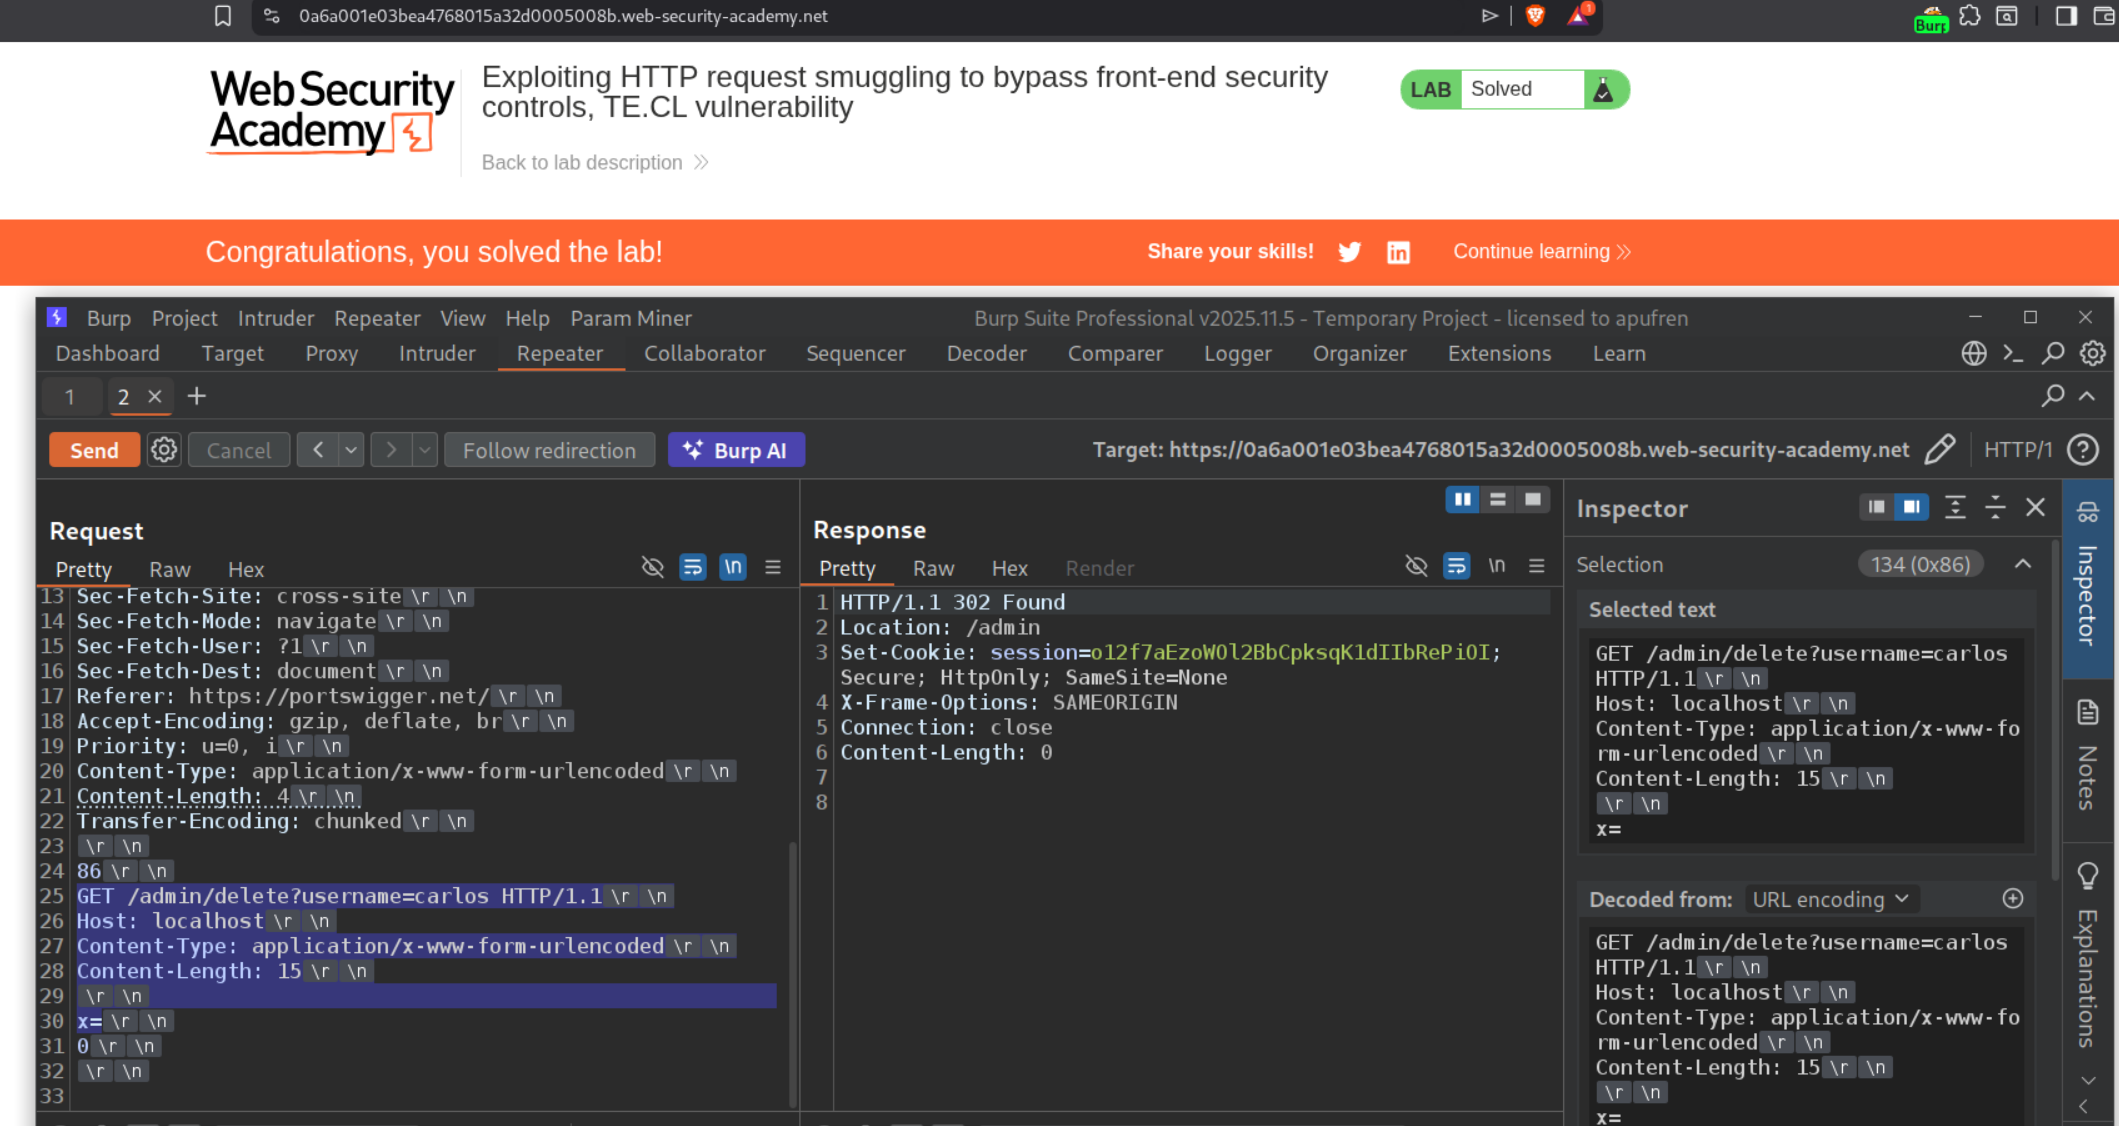The height and width of the screenshot is (1126, 2119).
Task: Click the edit target pencil icon
Action: click(x=1939, y=450)
